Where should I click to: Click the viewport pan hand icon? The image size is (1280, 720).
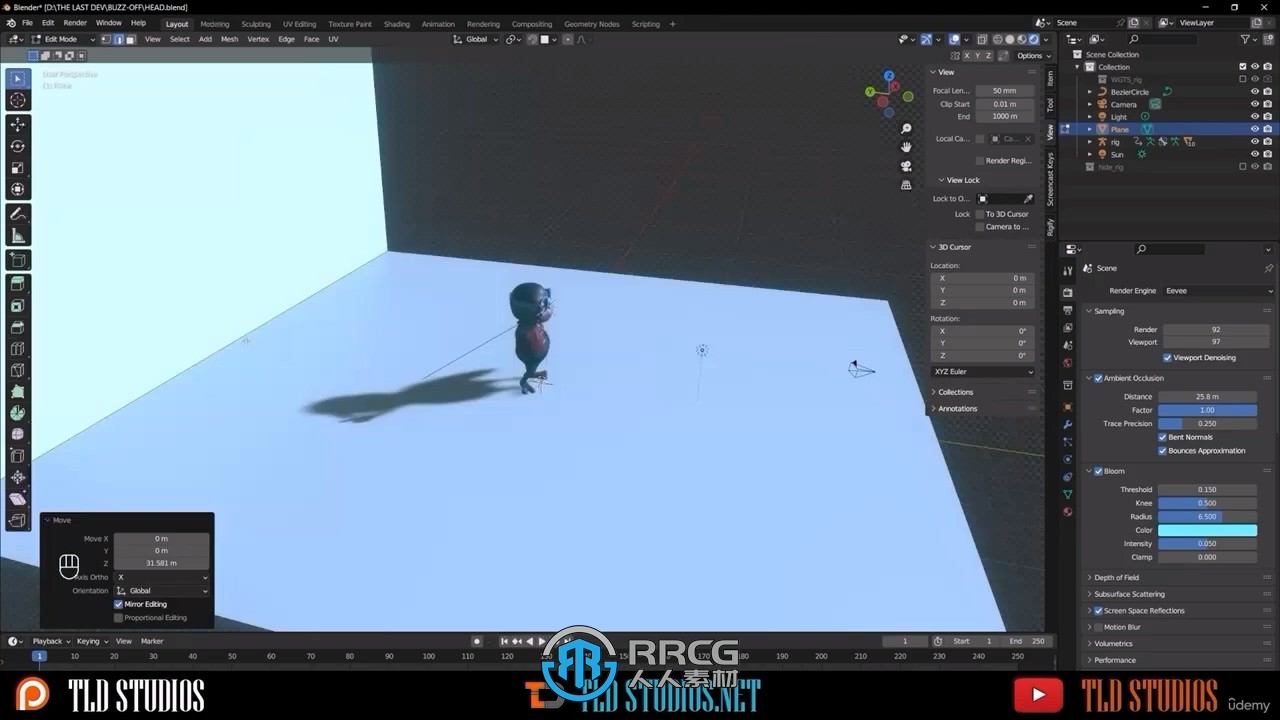906,147
